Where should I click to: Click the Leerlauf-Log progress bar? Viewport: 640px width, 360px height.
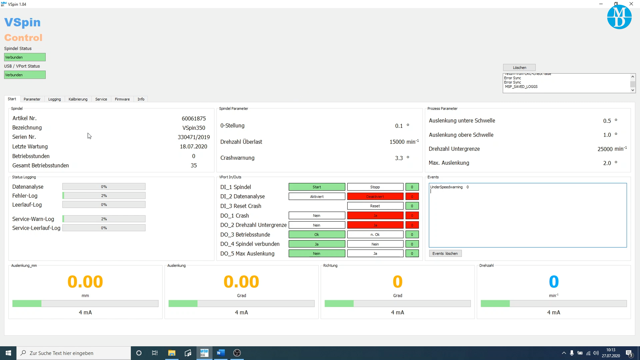pos(104,205)
